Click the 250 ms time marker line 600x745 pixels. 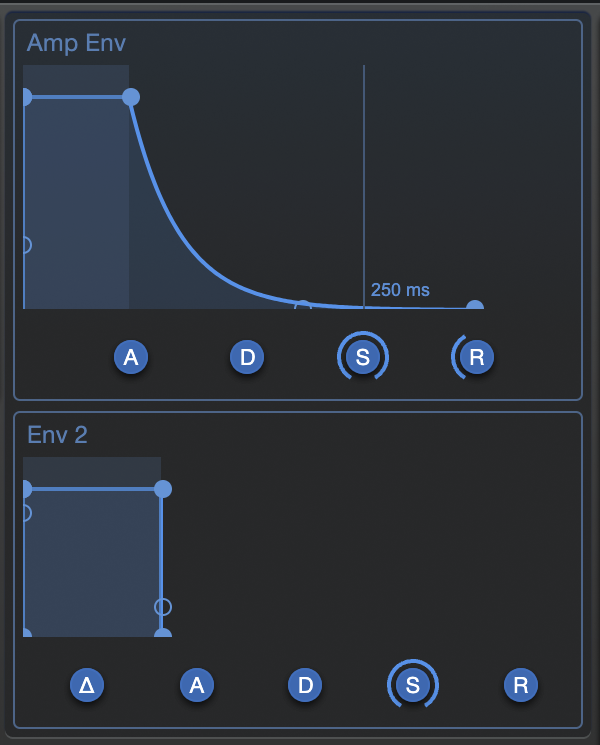364,187
